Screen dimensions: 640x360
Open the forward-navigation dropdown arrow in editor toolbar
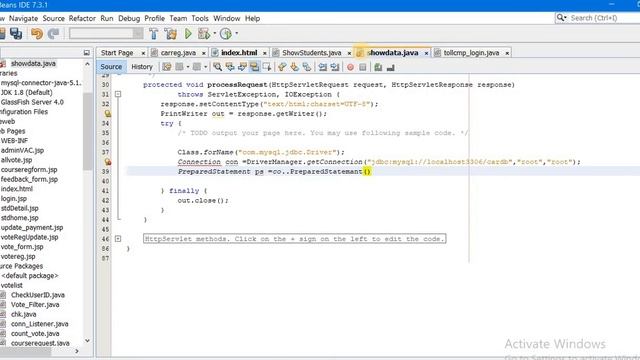pos(206,67)
